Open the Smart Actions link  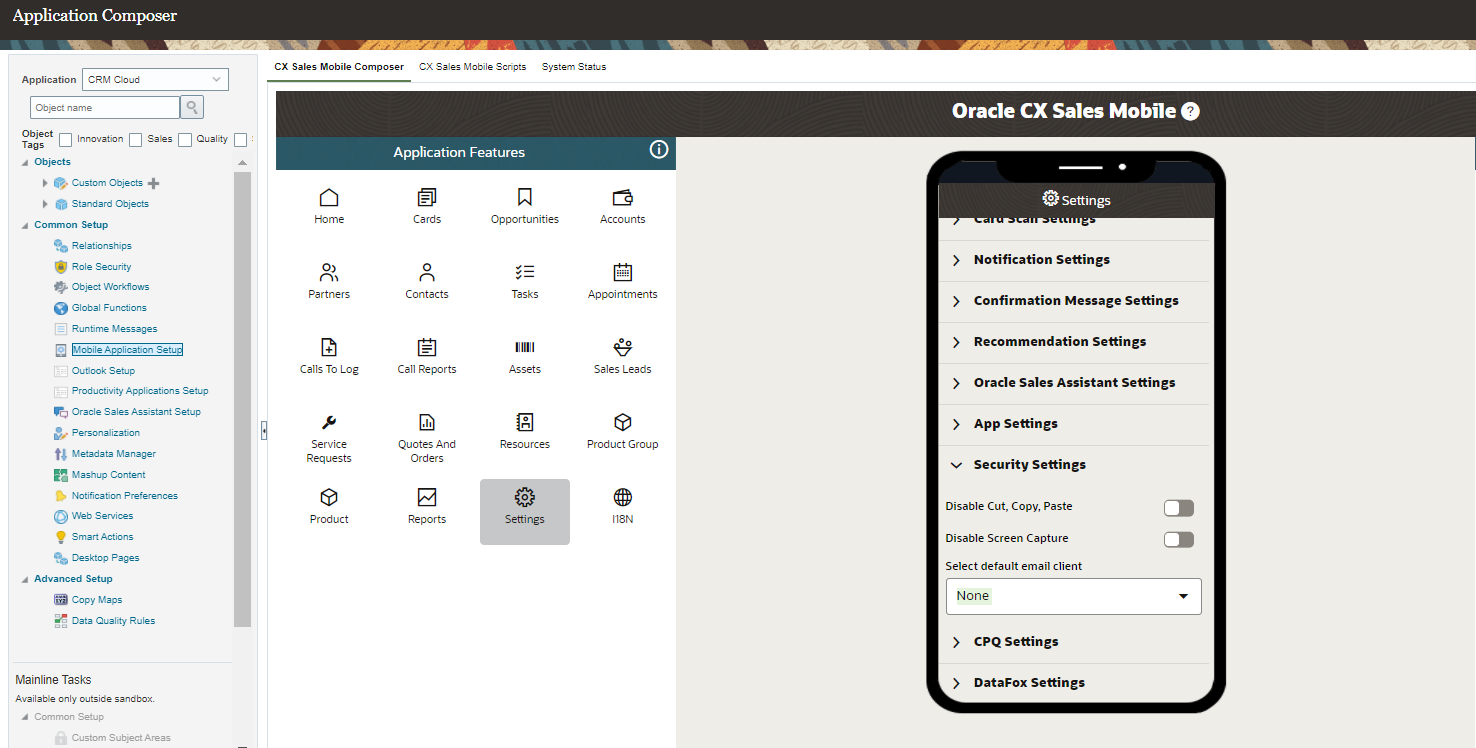pyautogui.click(x=102, y=537)
